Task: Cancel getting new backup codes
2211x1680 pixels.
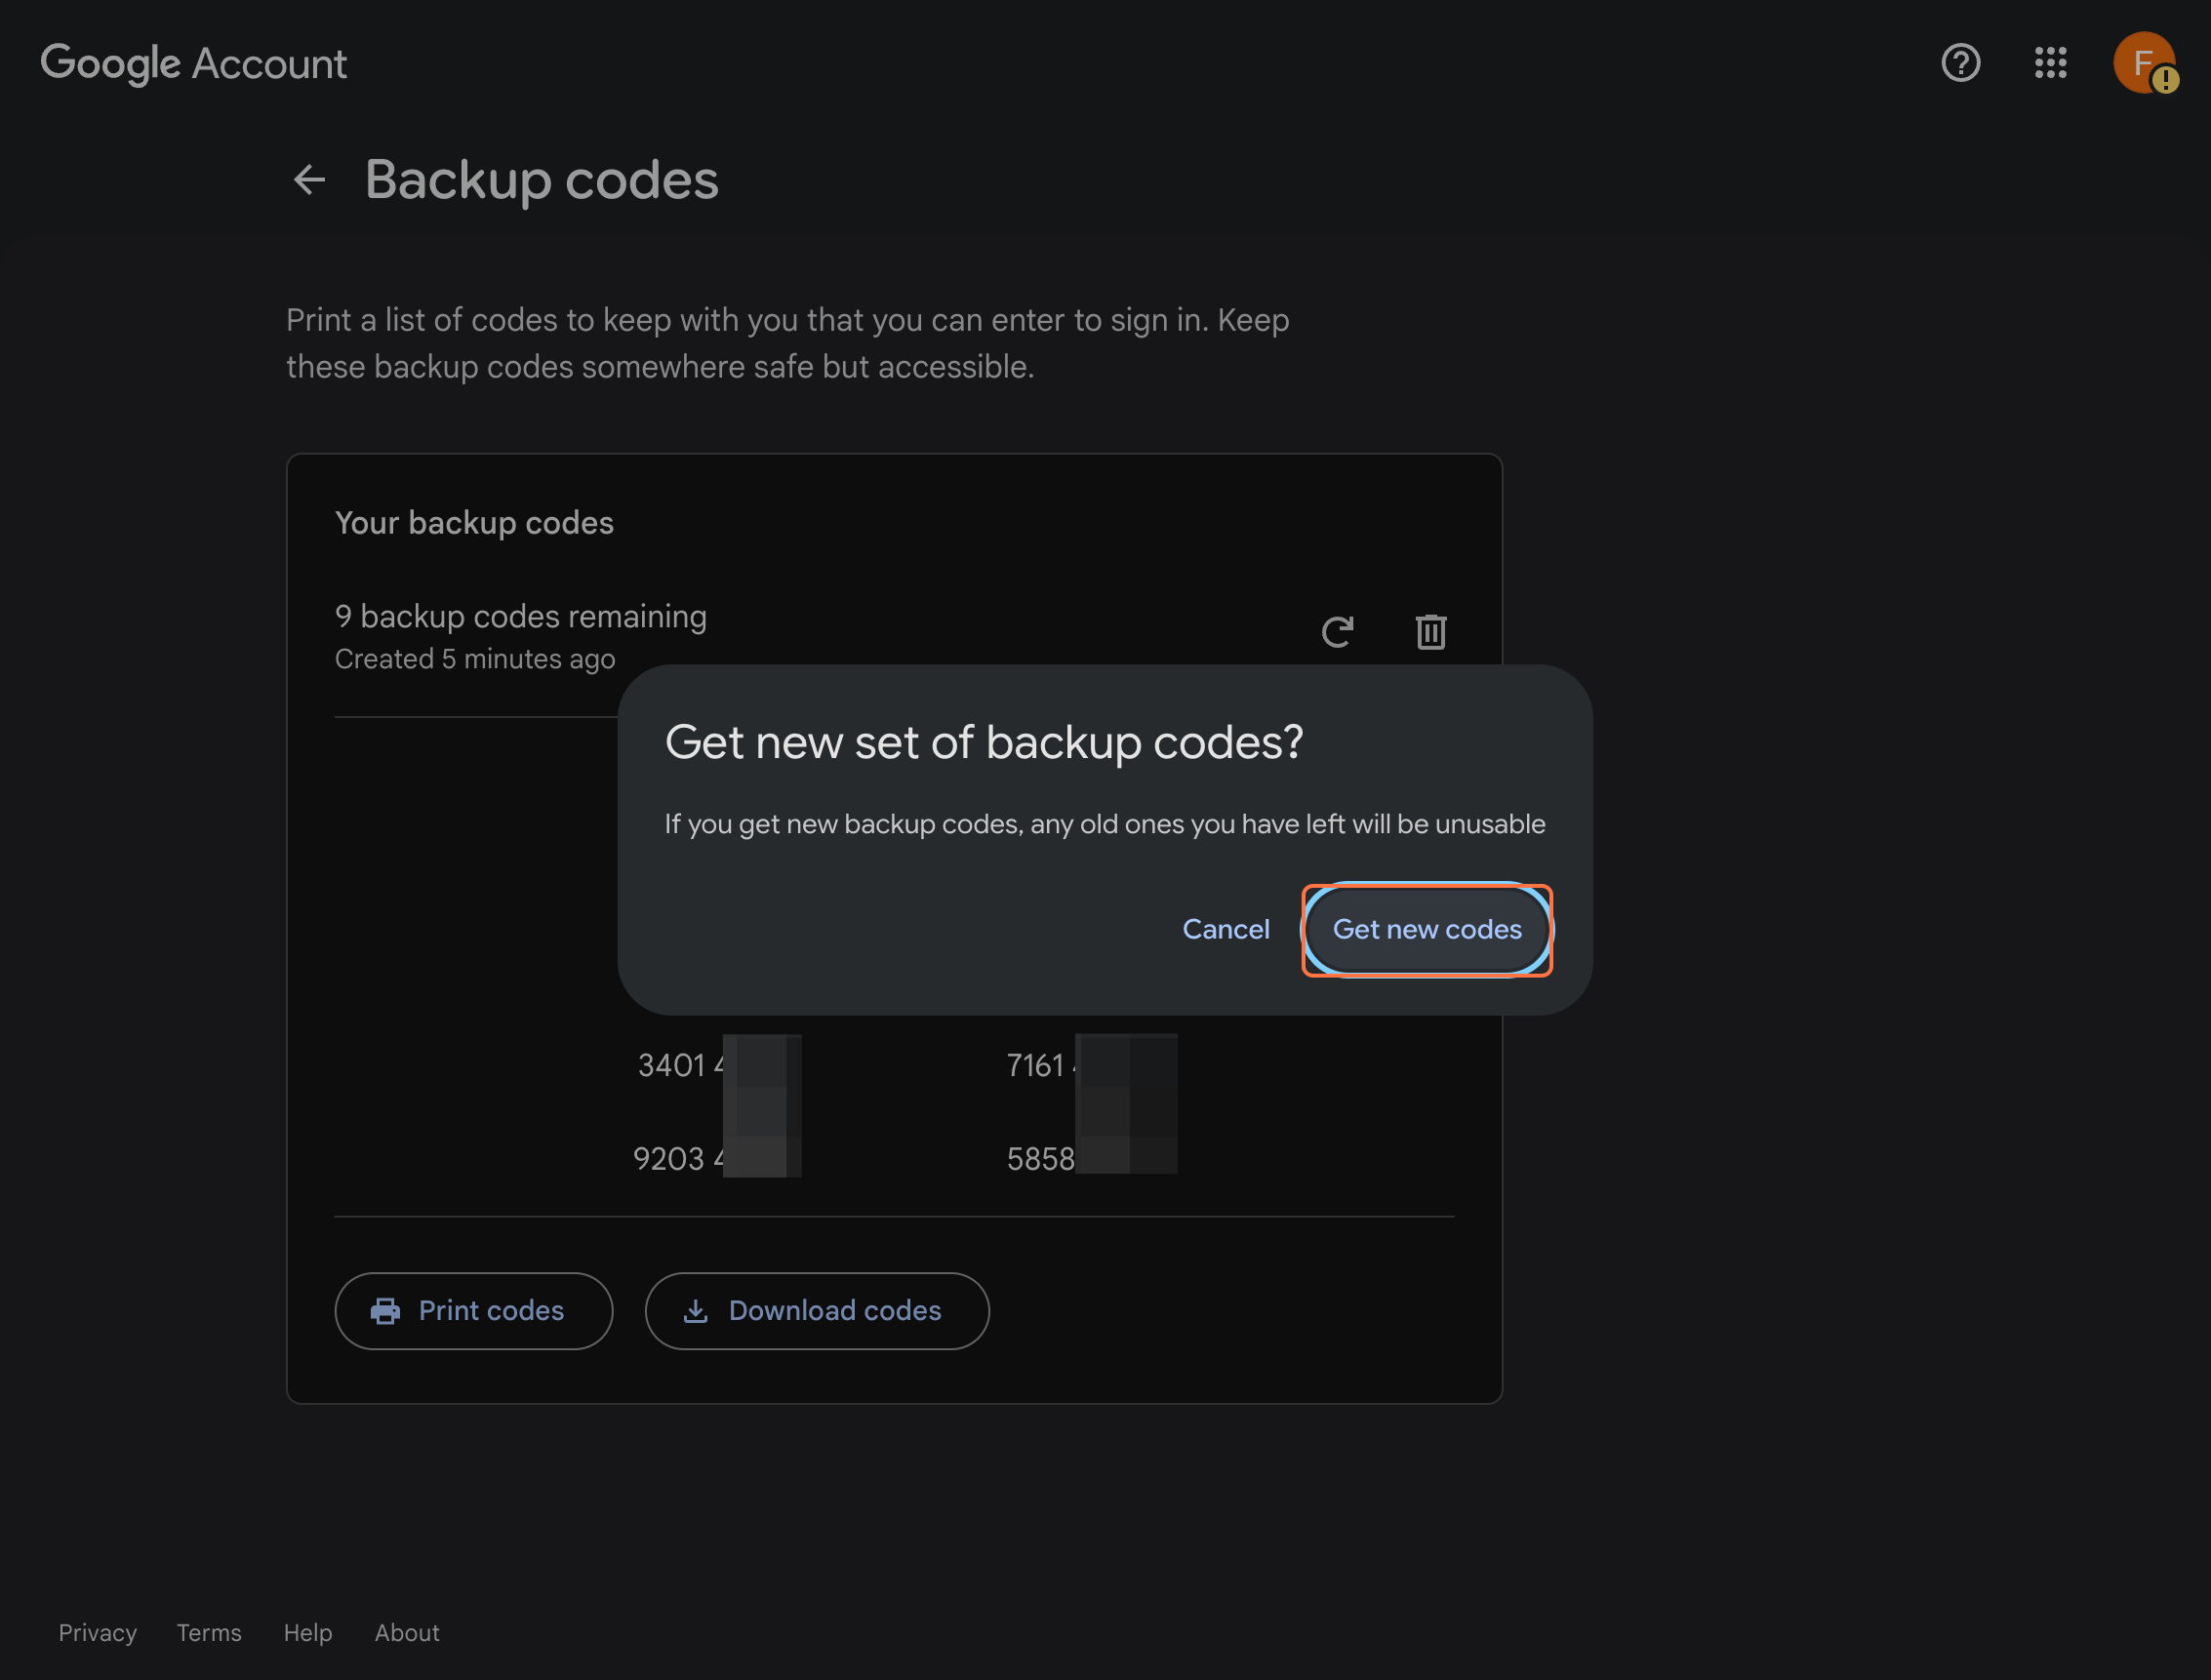Action: (1227, 929)
